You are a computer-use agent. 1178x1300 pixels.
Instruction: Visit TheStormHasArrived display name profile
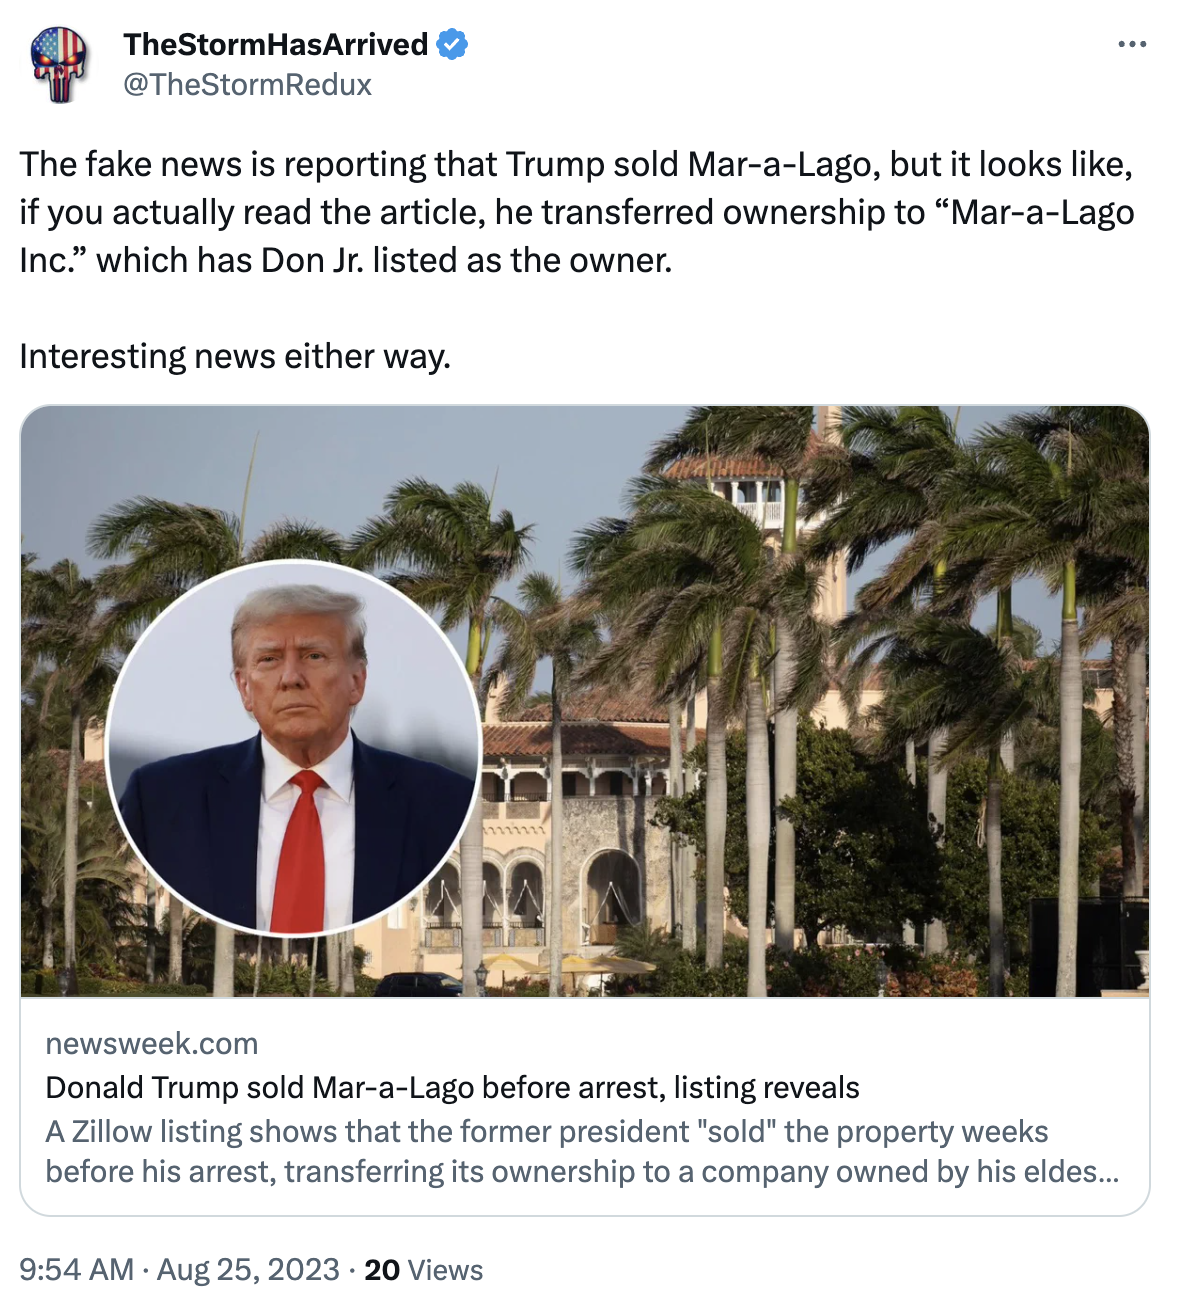tap(276, 45)
